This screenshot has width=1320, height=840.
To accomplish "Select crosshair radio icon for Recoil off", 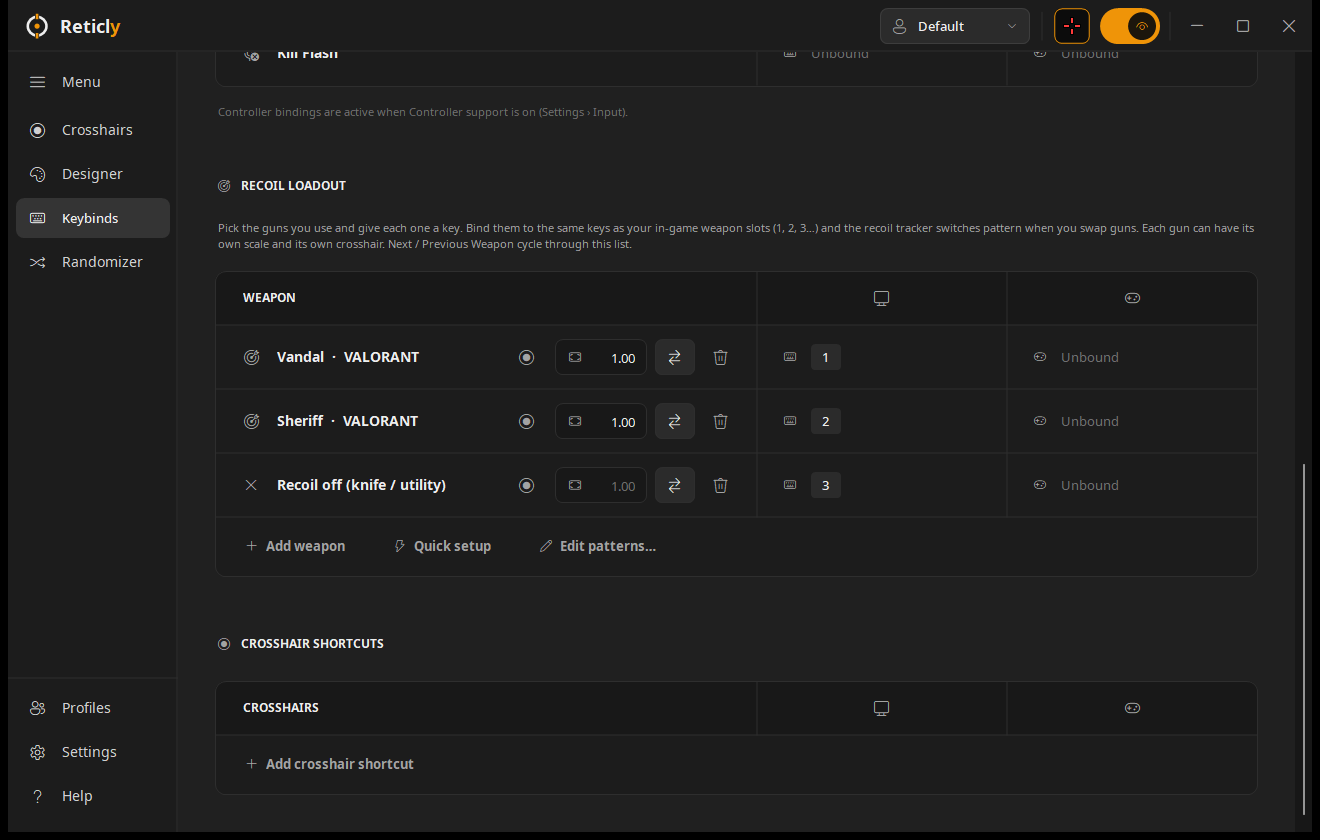I will (526, 485).
